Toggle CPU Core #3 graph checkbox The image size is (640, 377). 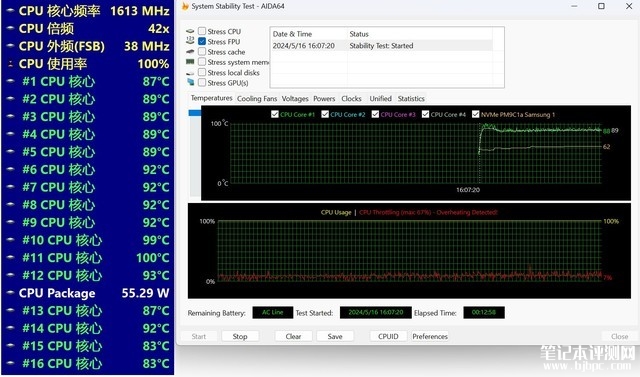click(x=375, y=114)
